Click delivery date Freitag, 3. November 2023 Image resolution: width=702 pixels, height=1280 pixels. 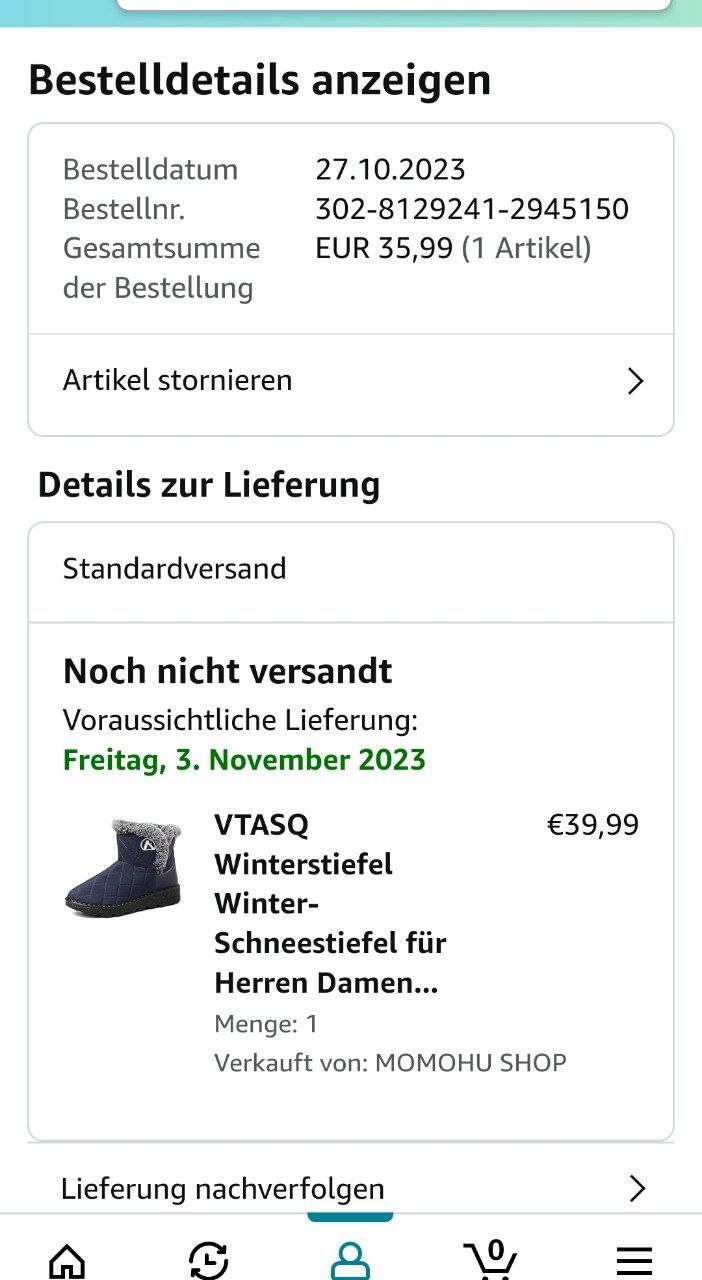click(x=245, y=760)
